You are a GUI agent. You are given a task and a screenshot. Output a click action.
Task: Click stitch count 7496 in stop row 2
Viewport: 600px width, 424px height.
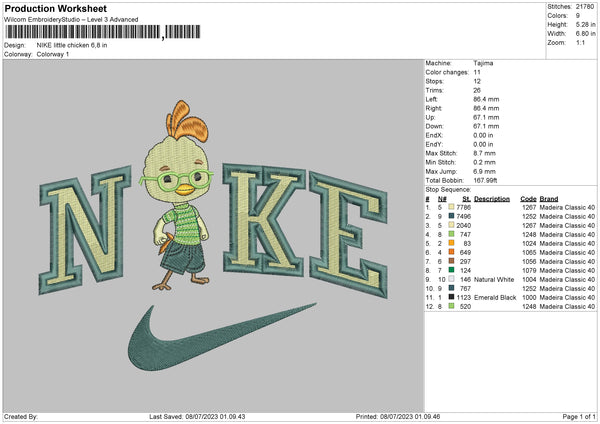463,216
